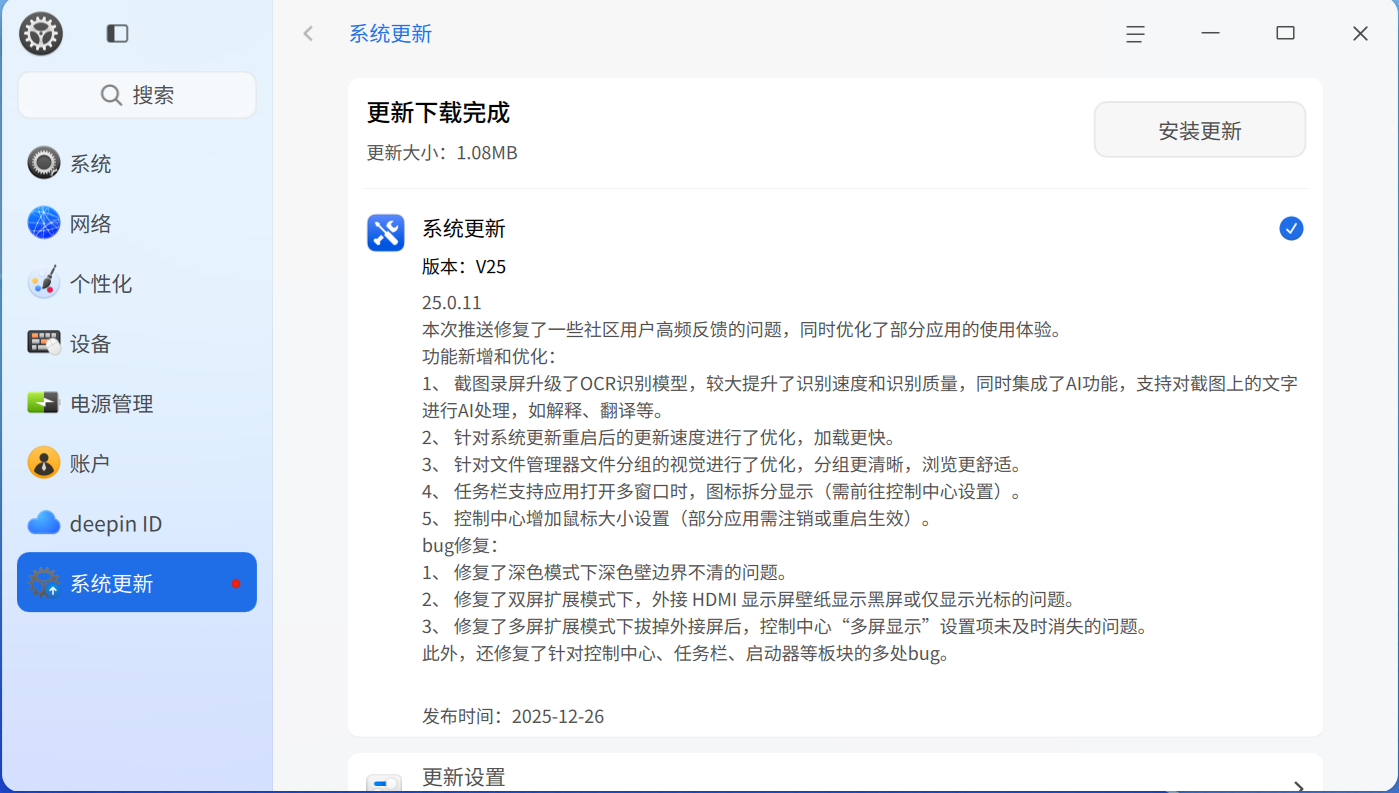Image resolution: width=1399 pixels, height=793 pixels.
Task: Click the 更新下载完成 heading
Action: click(x=438, y=113)
